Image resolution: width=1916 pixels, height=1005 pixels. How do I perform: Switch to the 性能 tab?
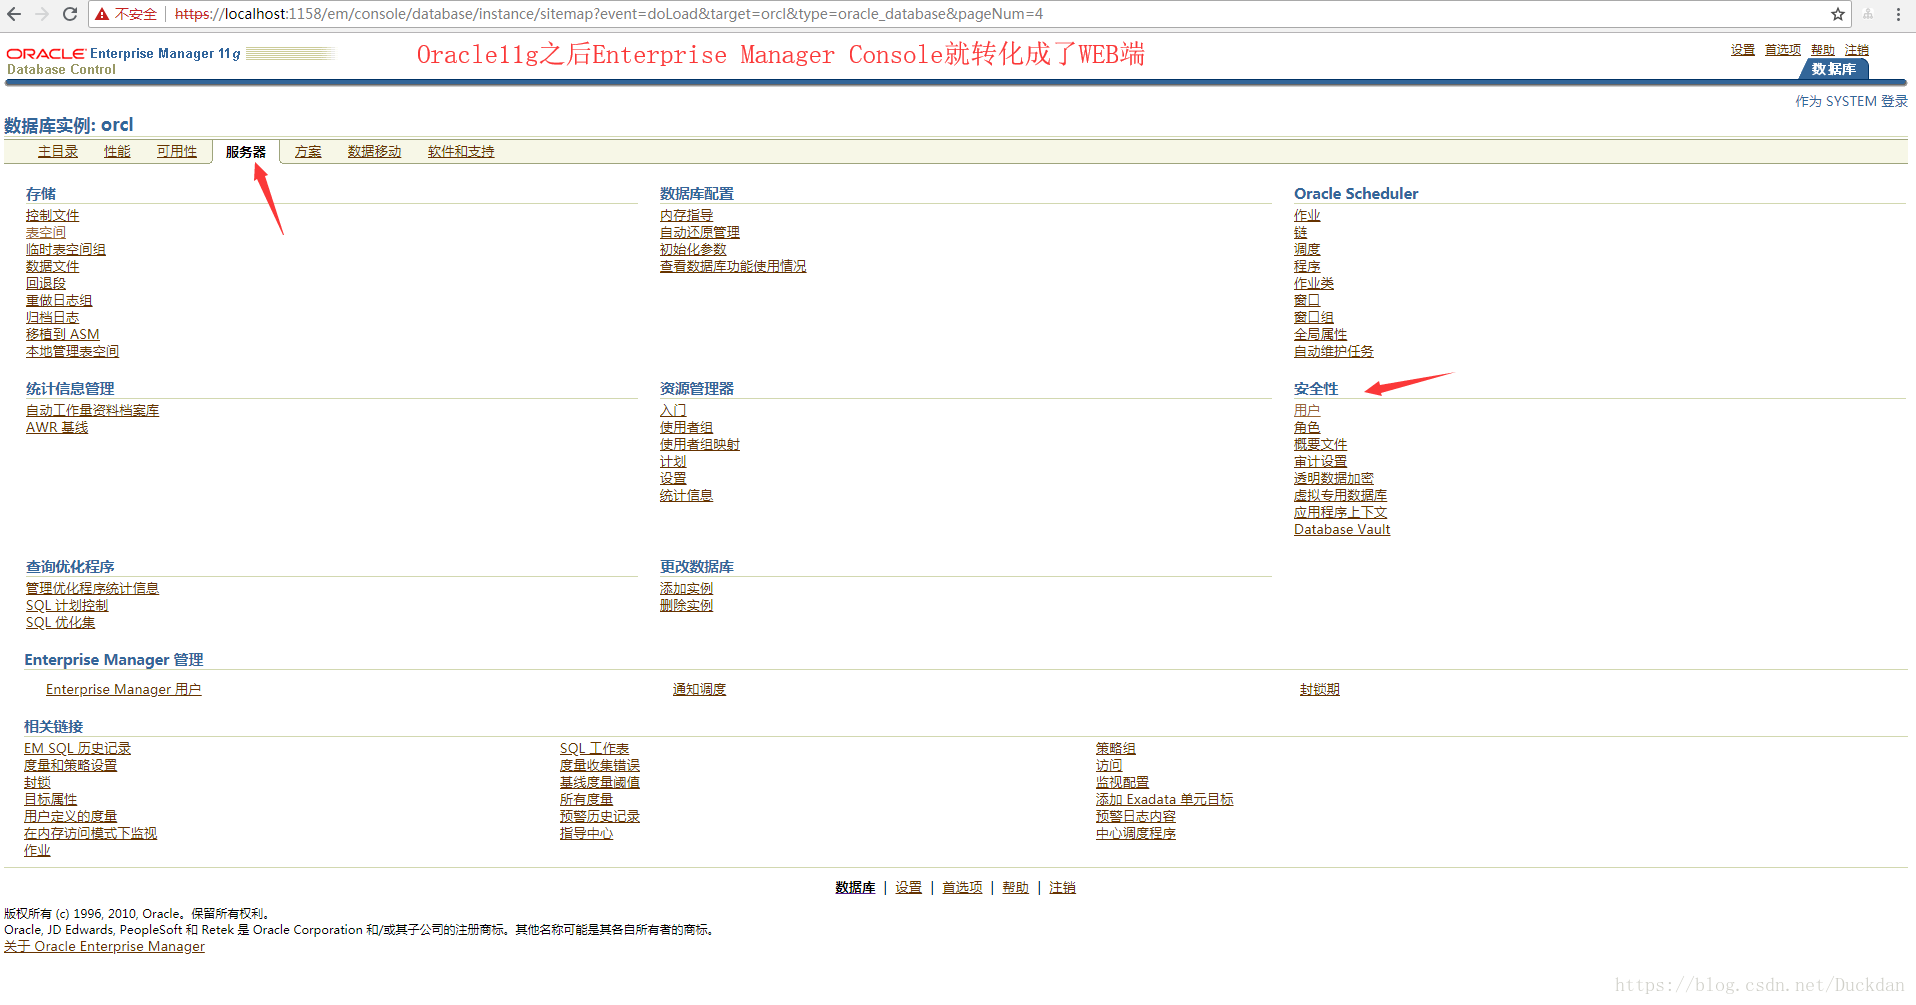click(x=117, y=152)
